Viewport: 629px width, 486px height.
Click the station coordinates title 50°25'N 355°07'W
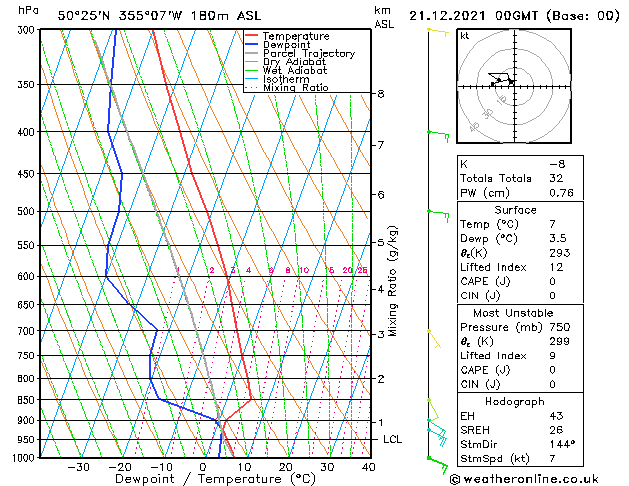tap(120, 16)
